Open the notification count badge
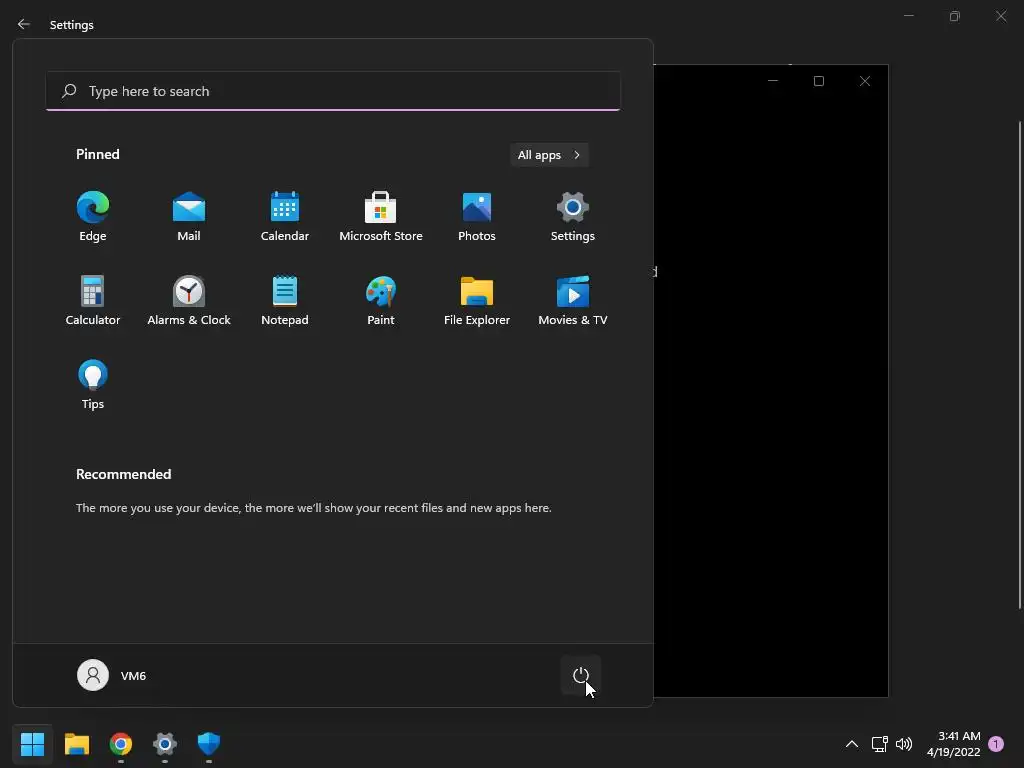 [996, 744]
